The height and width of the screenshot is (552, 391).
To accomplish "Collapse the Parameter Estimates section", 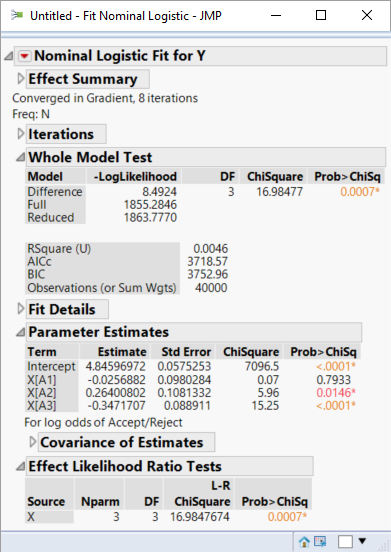I will pos(21,332).
